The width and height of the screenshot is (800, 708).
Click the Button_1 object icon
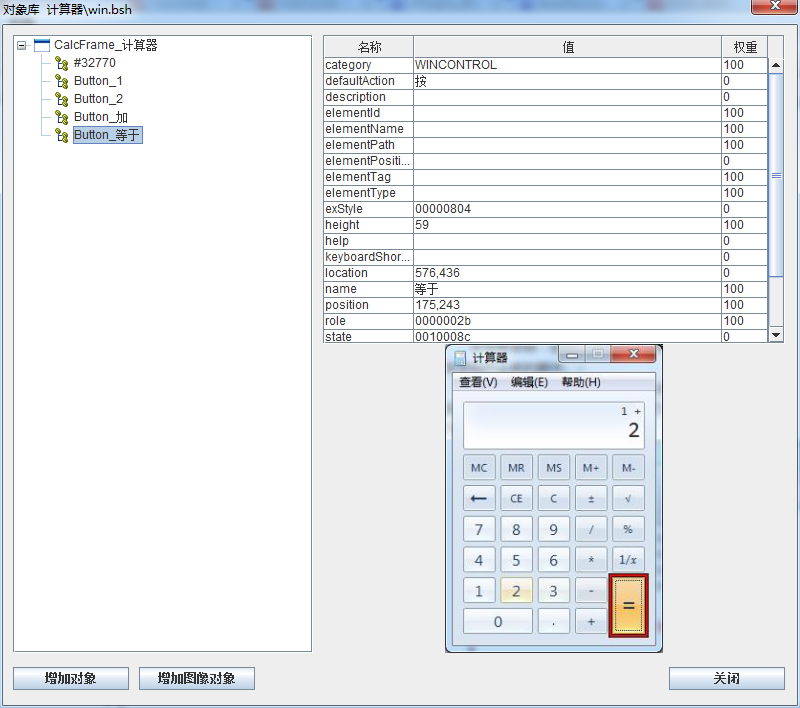pyautogui.click(x=61, y=81)
